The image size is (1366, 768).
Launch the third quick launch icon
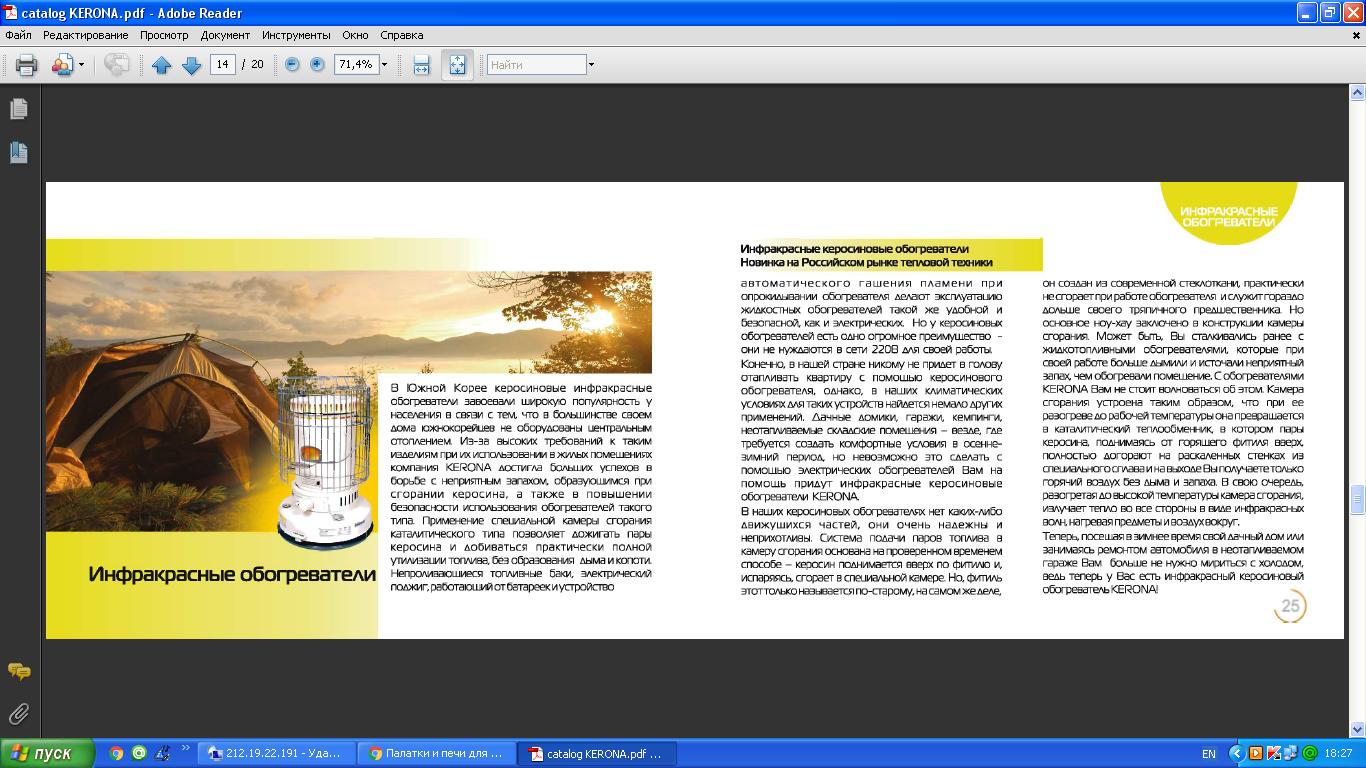pos(162,753)
